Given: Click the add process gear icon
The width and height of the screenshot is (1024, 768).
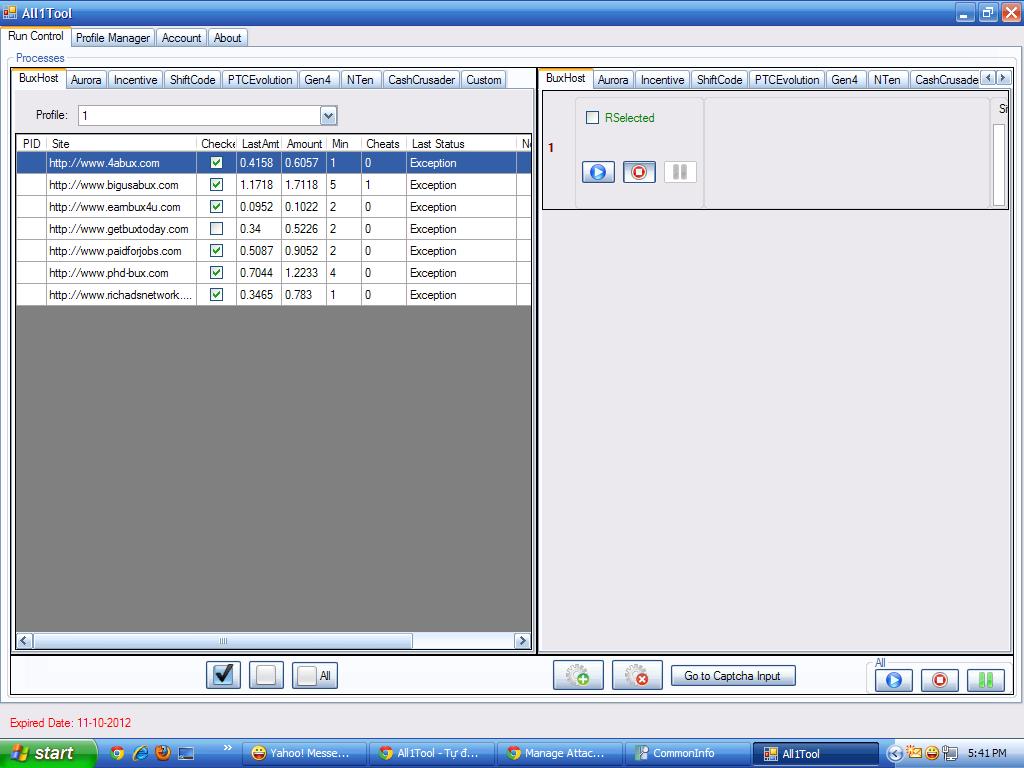Looking at the screenshot, I should tap(578, 675).
